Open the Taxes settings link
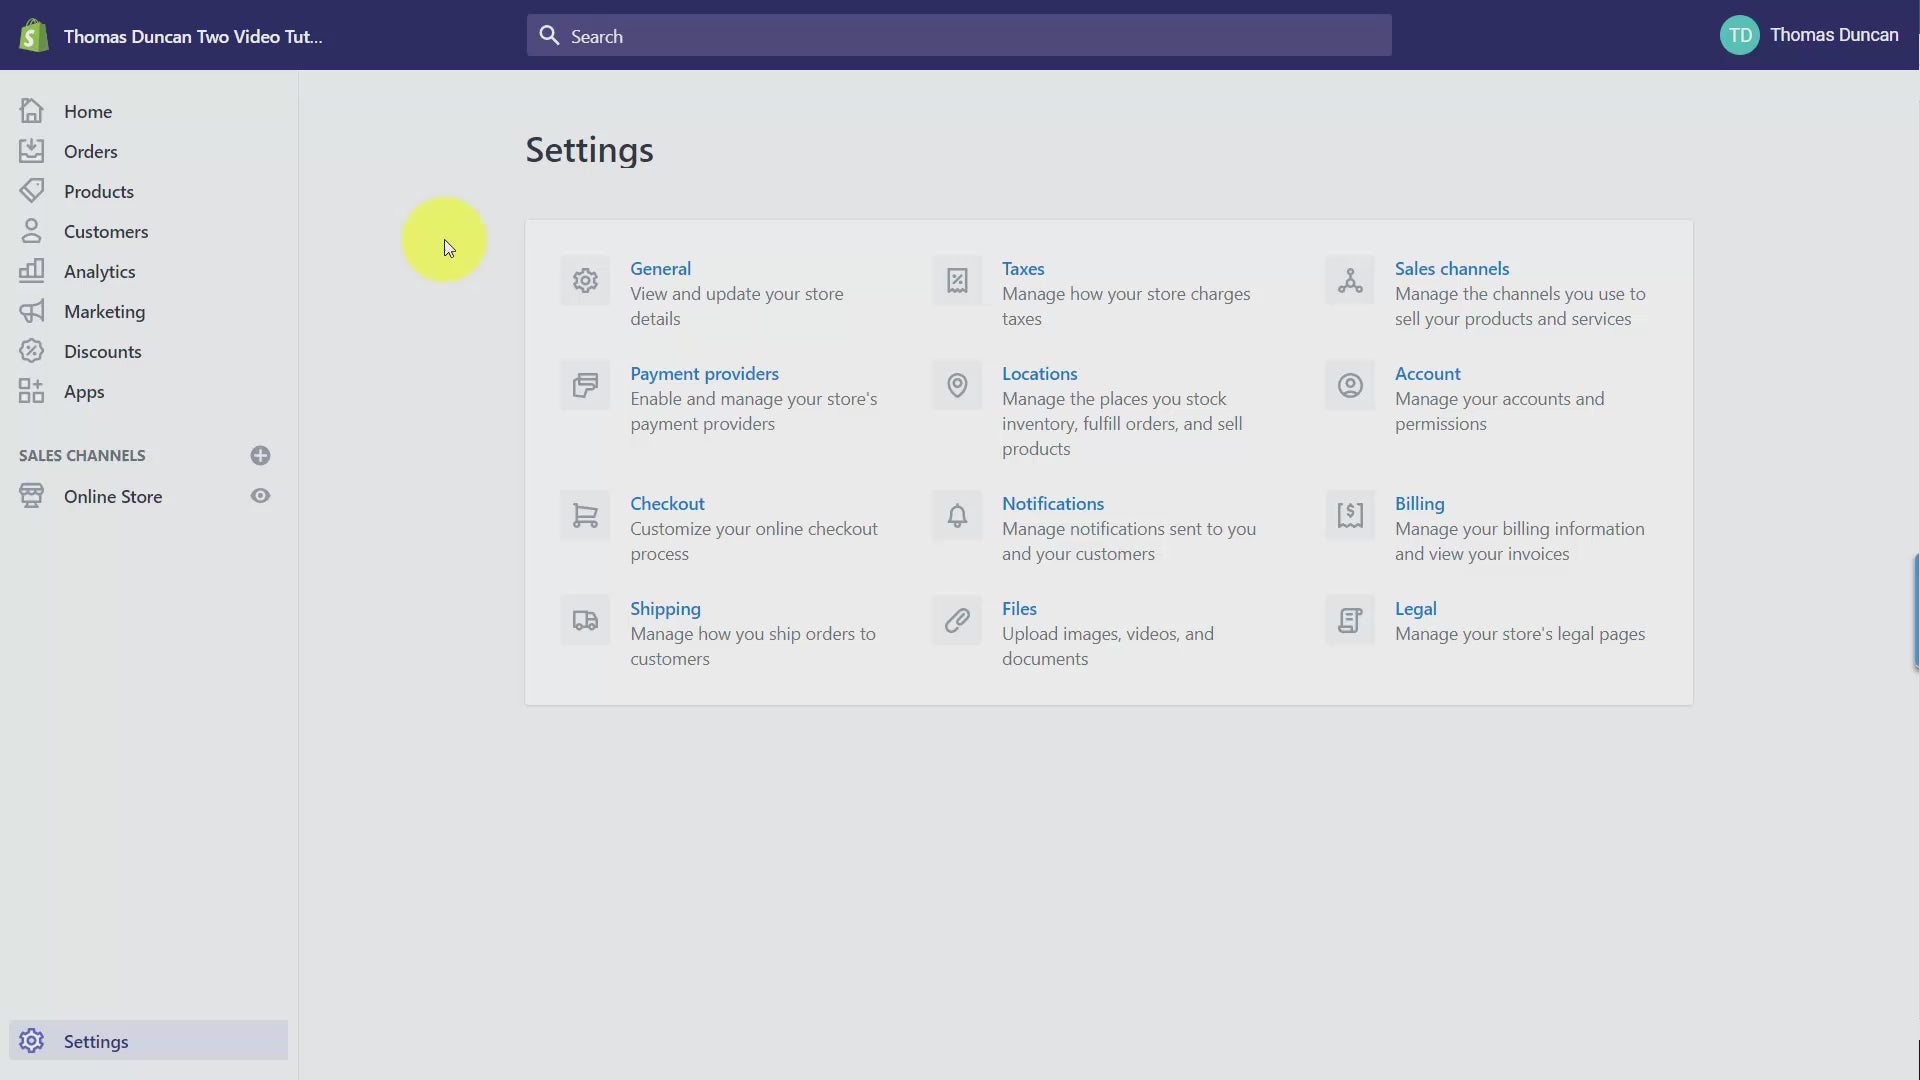 click(x=1023, y=268)
